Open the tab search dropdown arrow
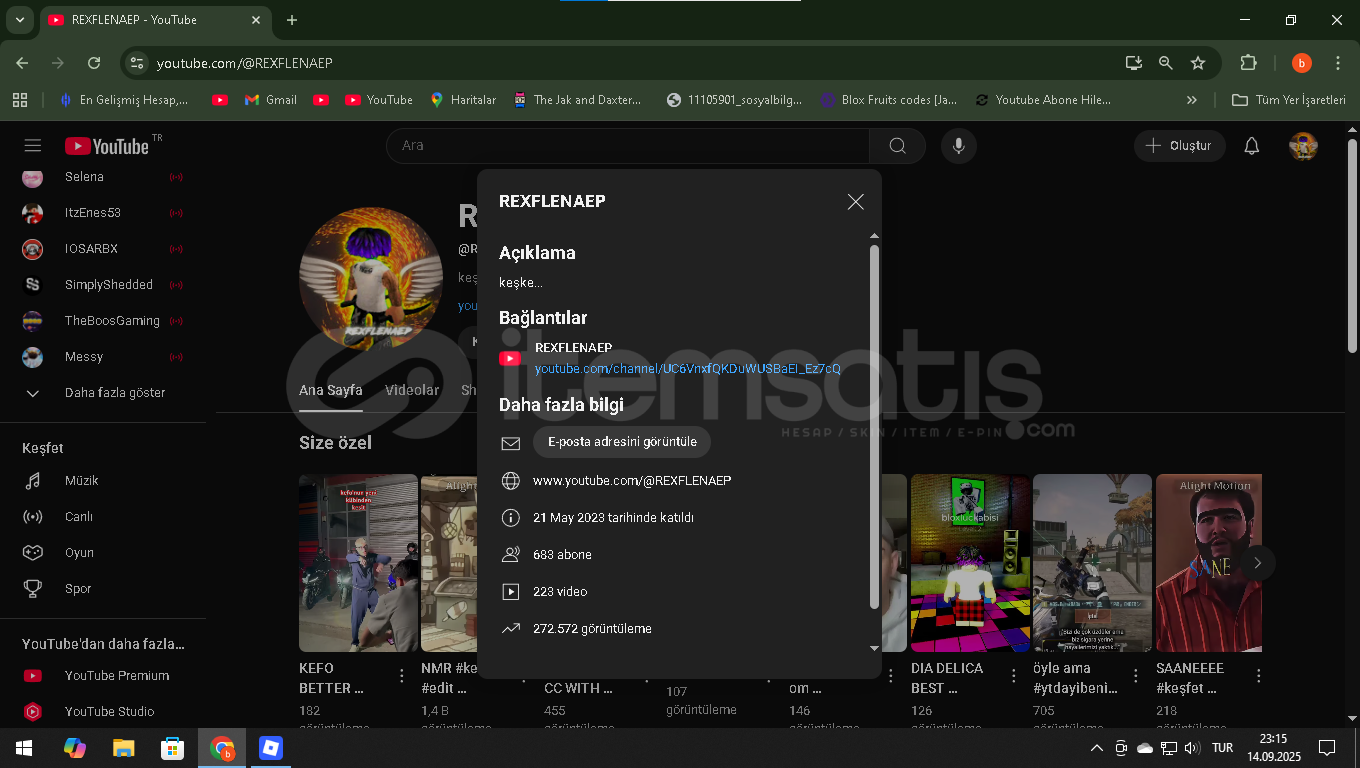Screen dimensions: 1360x768 coord(19,20)
